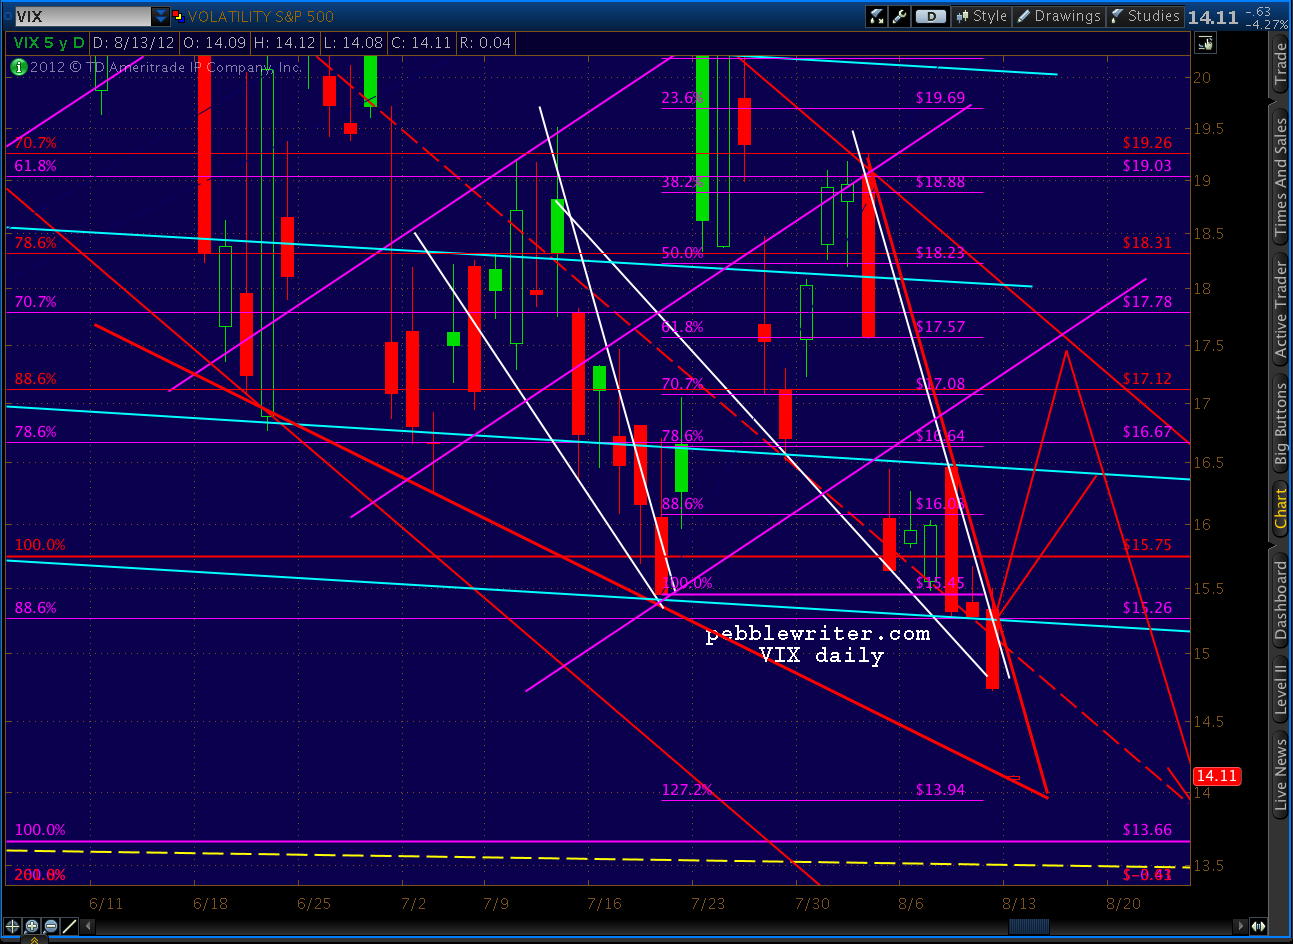1293x944 pixels.
Task: Click the 14.11 last price bubble on axis
Action: point(1217,776)
